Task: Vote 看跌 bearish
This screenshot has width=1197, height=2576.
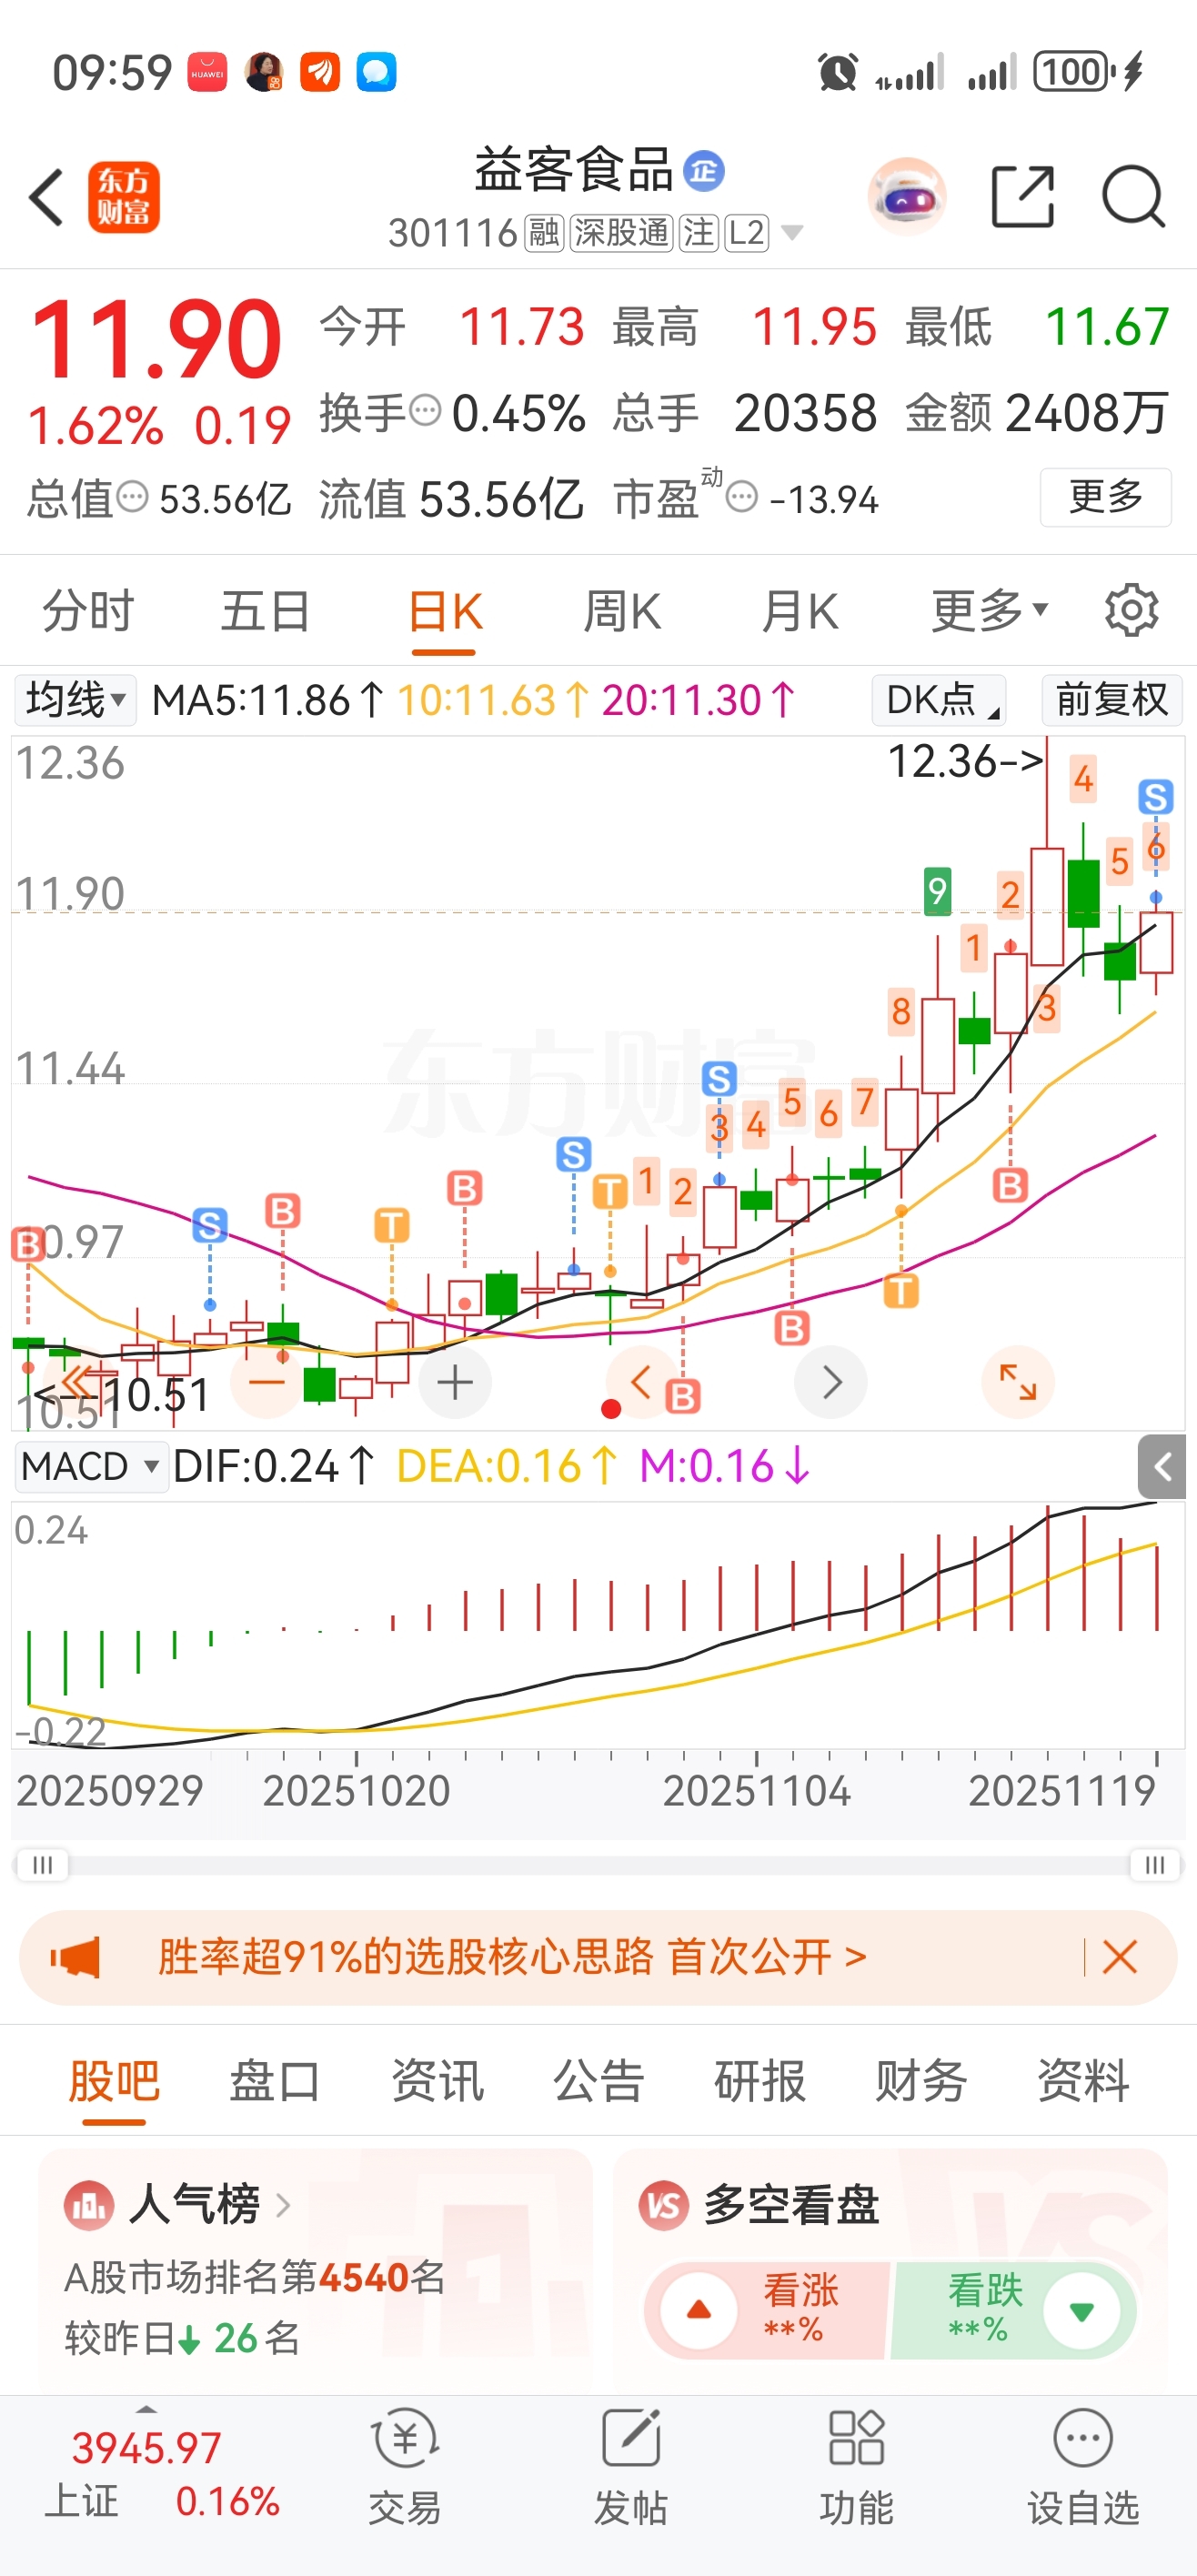Action: 1012,2310
